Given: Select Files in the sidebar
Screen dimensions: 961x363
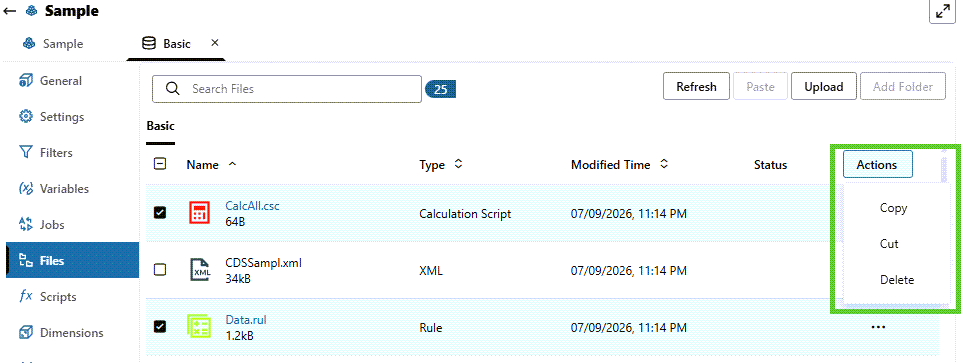Looking at the screenshot, I should point(72,261).
